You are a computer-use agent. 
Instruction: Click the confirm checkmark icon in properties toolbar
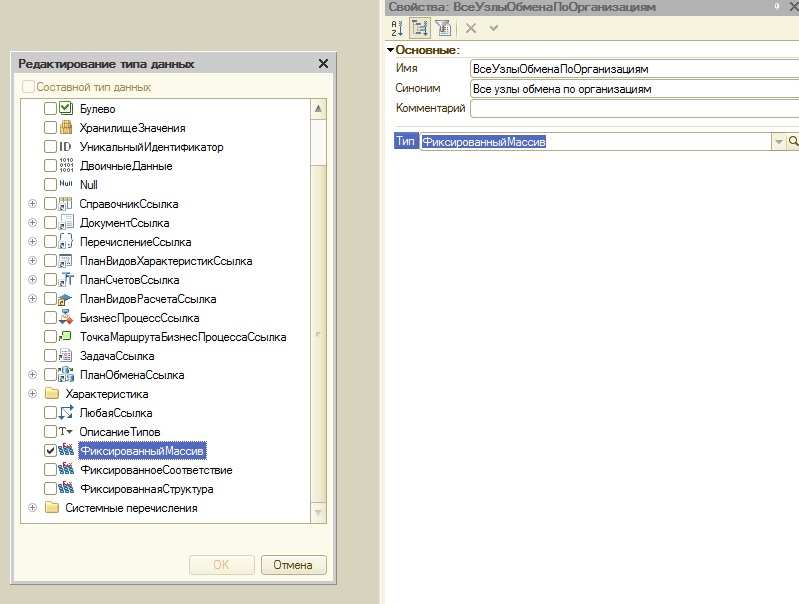click(494, 28)
